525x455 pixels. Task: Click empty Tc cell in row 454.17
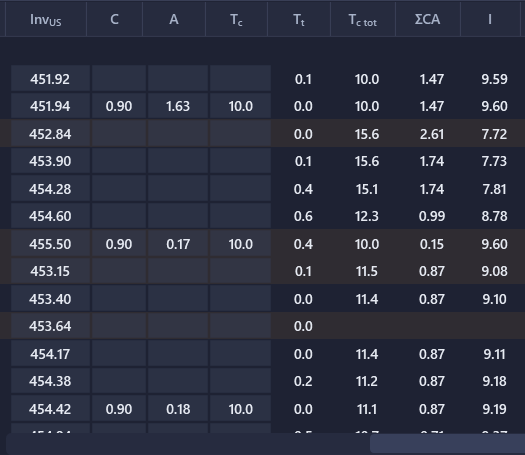point(240,354)
